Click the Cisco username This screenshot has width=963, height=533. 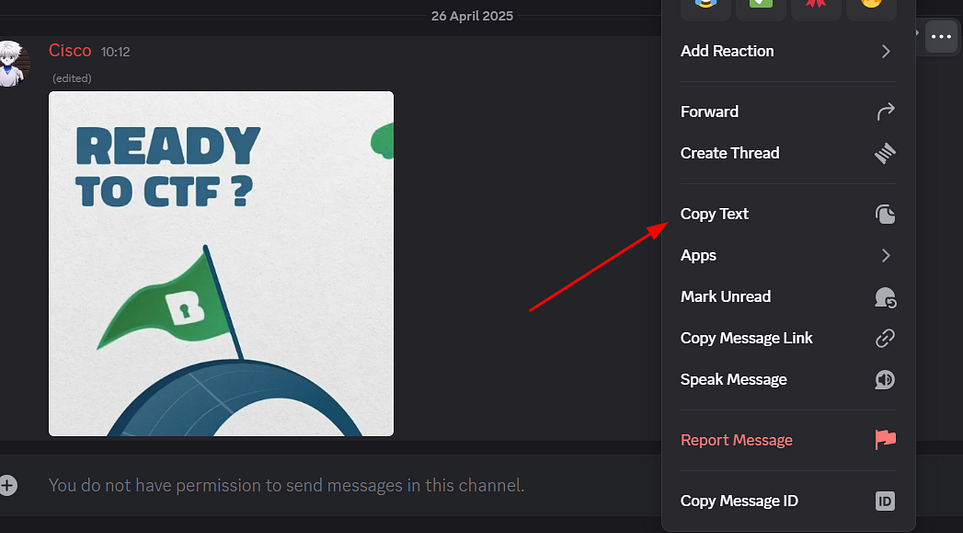click(x=70, y=50)
